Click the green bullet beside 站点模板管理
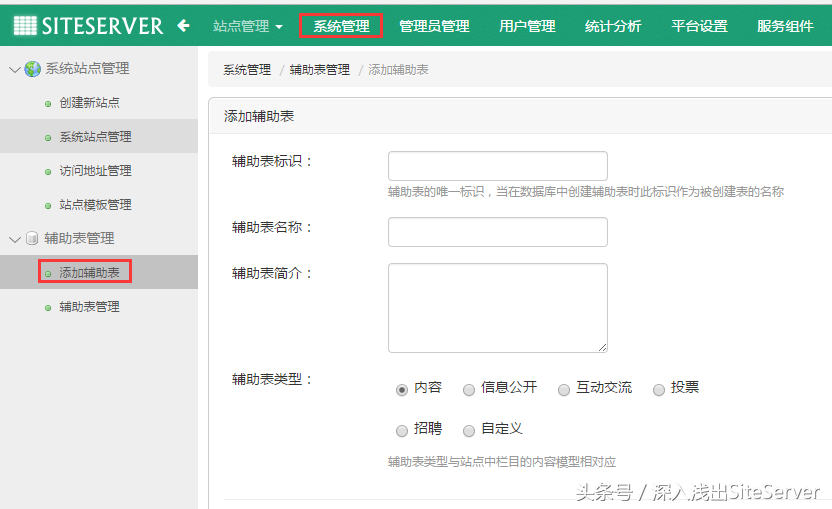832x509 pixels. pyautogui.click(x=48, y=206)
